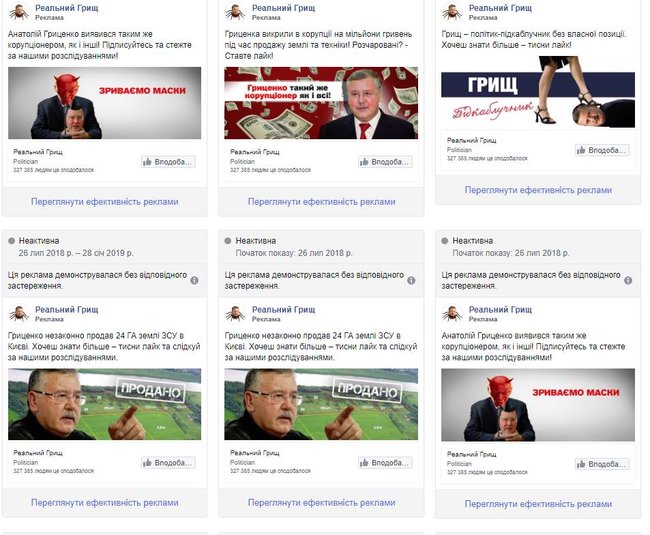Click Вподоба under the bottom right devil mask ad

[x=602, y=464]
